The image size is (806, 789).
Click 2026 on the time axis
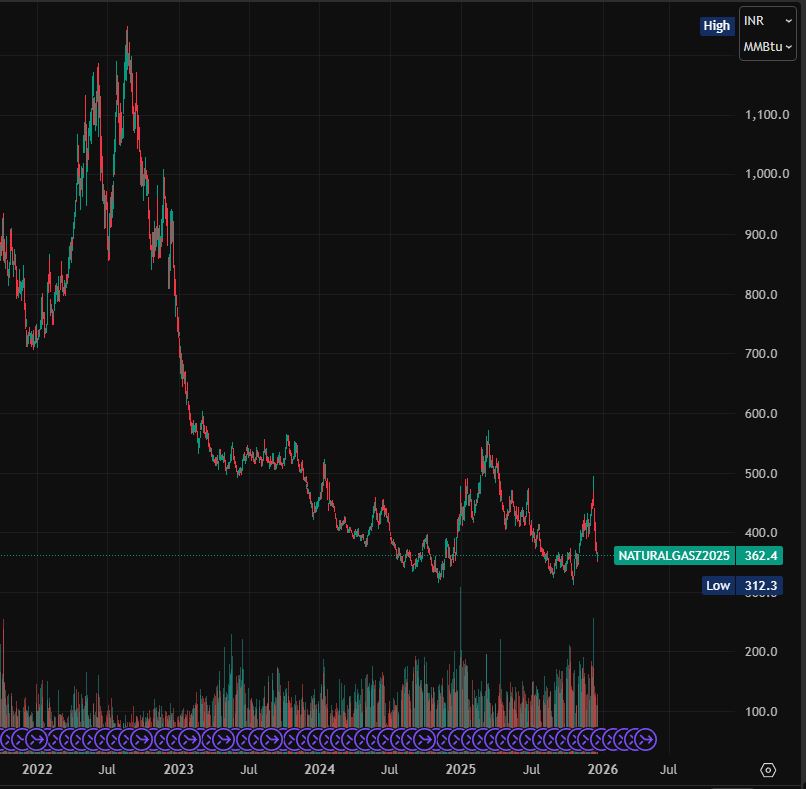(x=601, y=769)
